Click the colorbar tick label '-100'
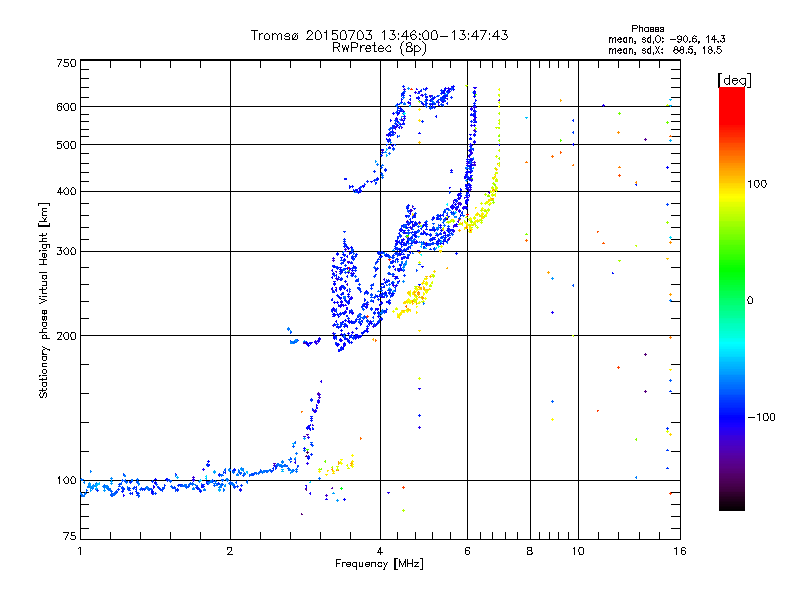This screenshot has width=800, height=600. (x=761, y=417)
